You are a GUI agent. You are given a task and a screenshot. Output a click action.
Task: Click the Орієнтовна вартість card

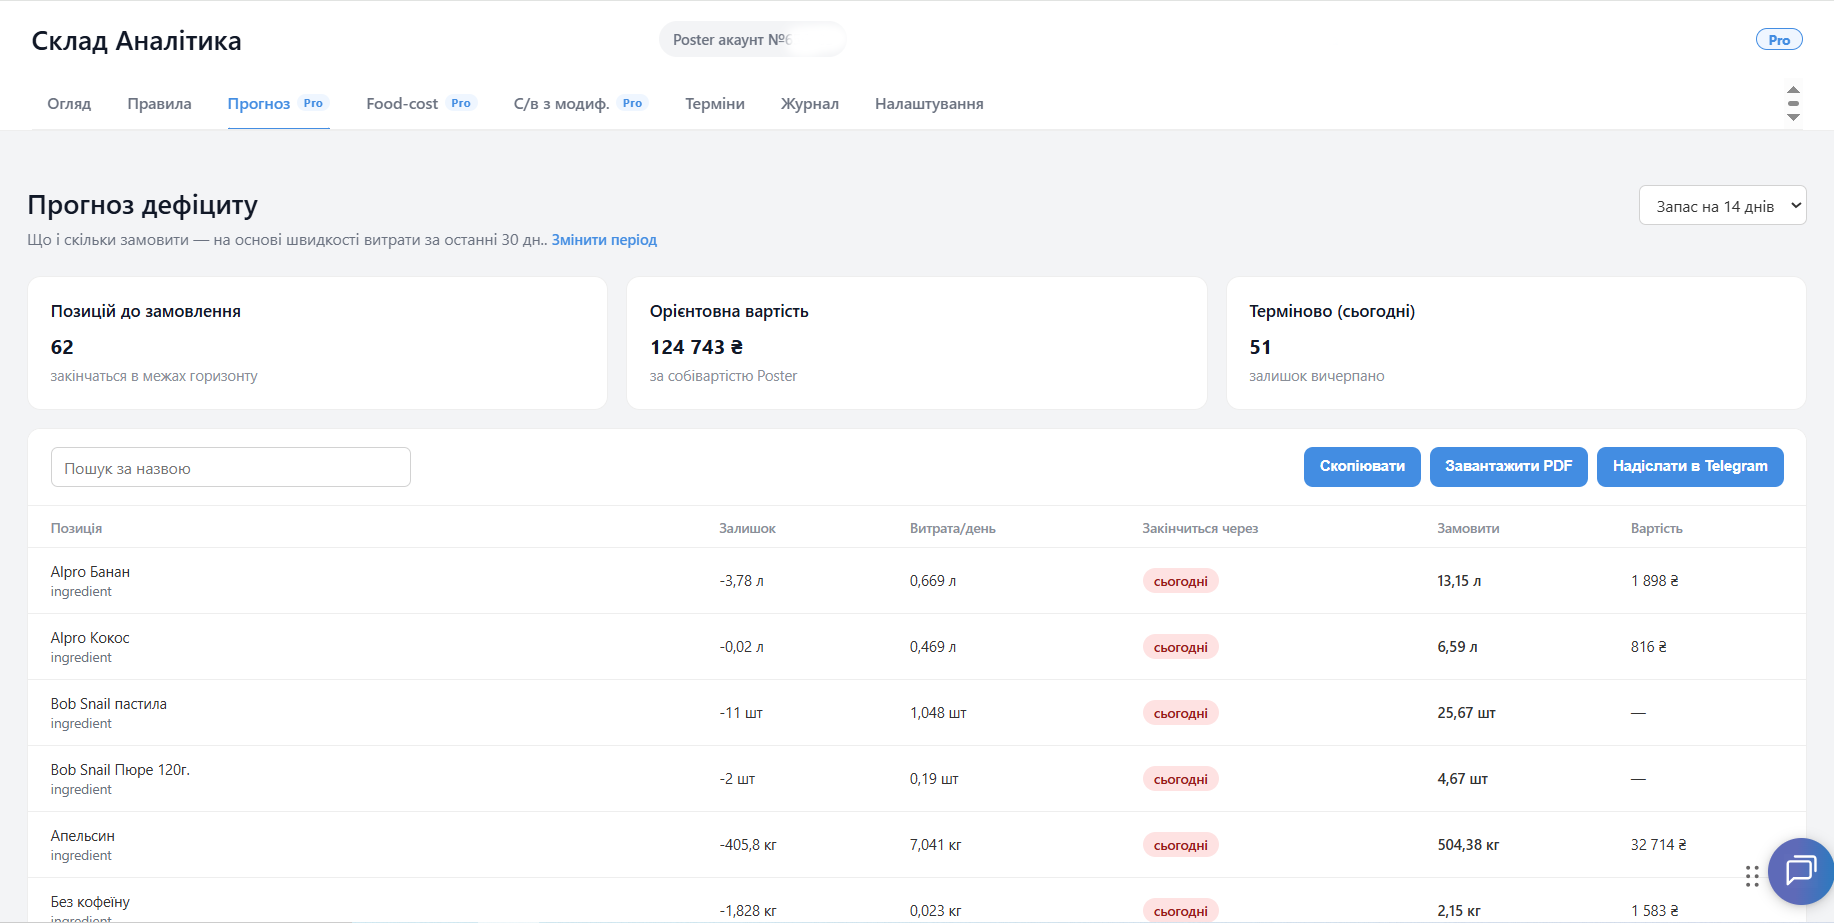tap(917, 343)
